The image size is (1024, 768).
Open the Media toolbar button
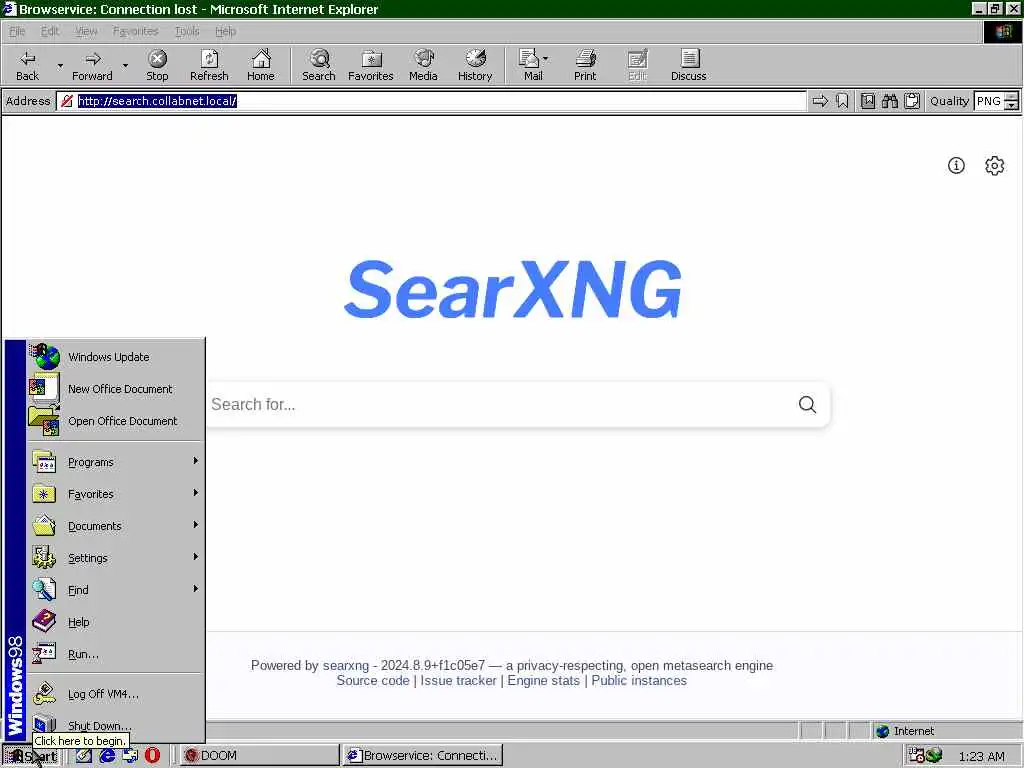tap(423, 65)
